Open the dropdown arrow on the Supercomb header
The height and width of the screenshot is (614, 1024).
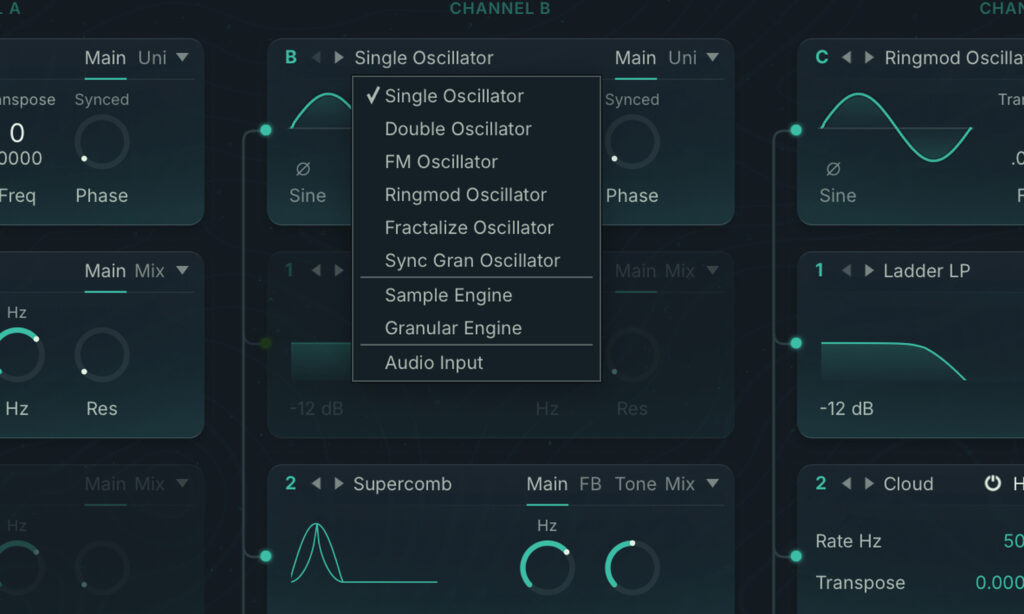pos(713,484)
